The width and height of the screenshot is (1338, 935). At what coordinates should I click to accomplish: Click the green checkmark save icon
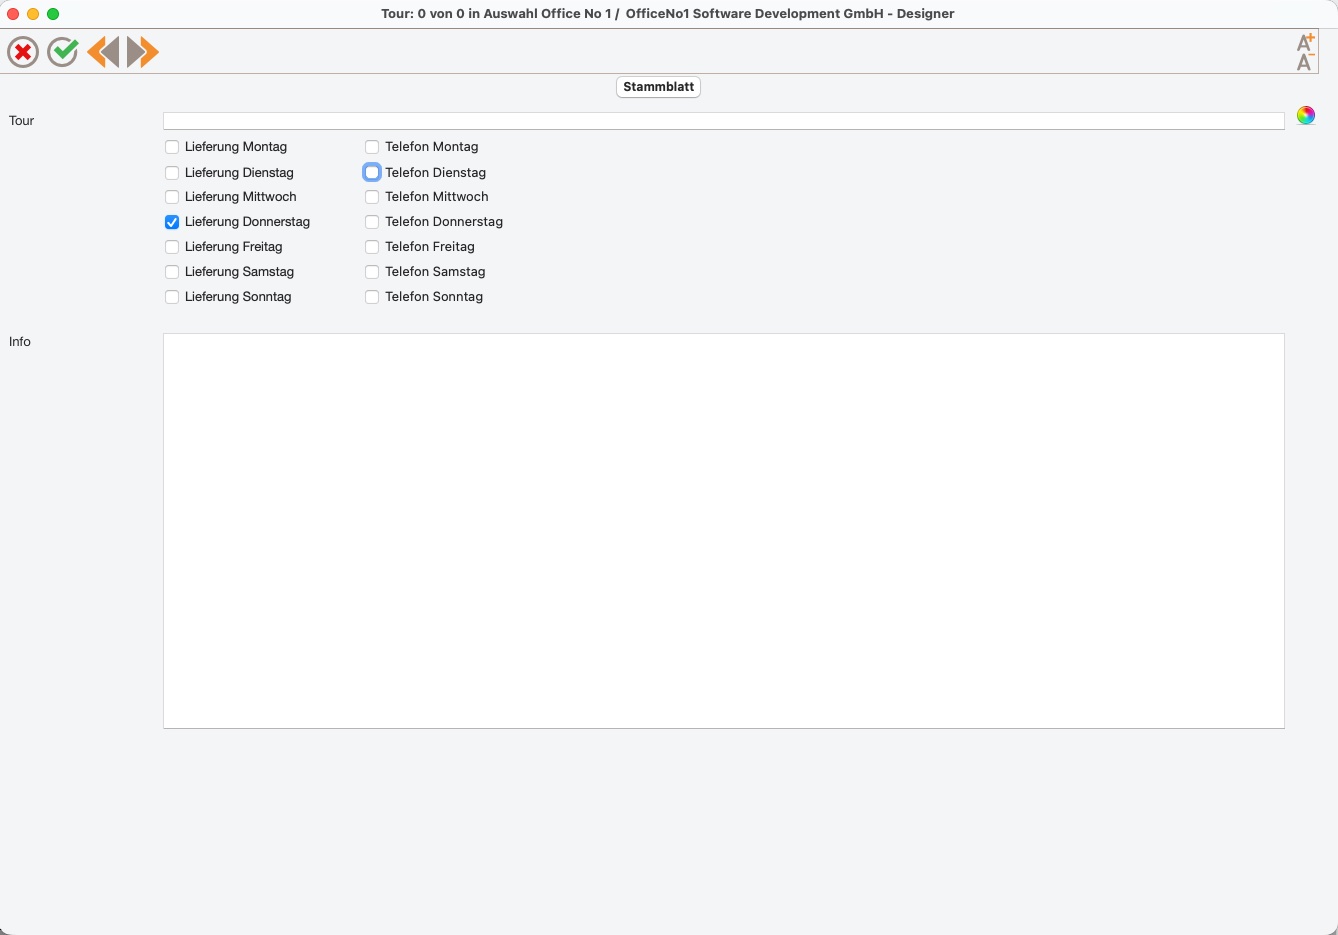click(63, 52)
